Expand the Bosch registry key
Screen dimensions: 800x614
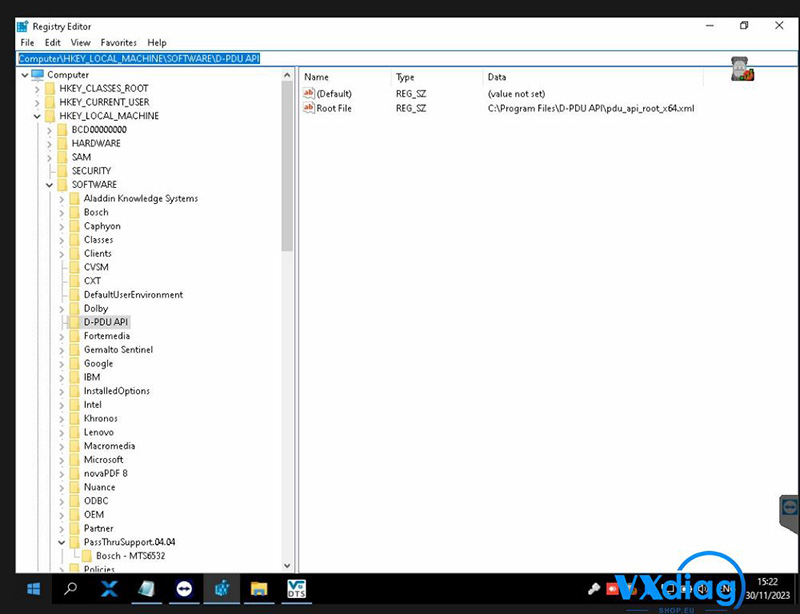(x=60, y=212)
